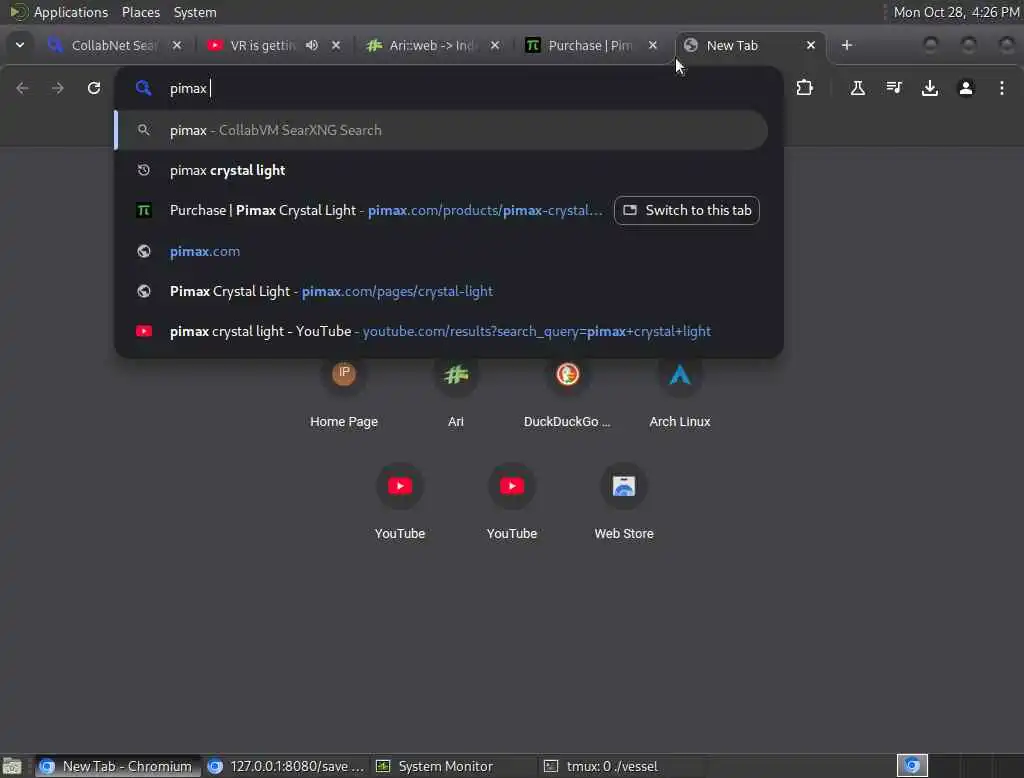Click the history clock icon beside crystal light
1024x778 pixels.
144,170
